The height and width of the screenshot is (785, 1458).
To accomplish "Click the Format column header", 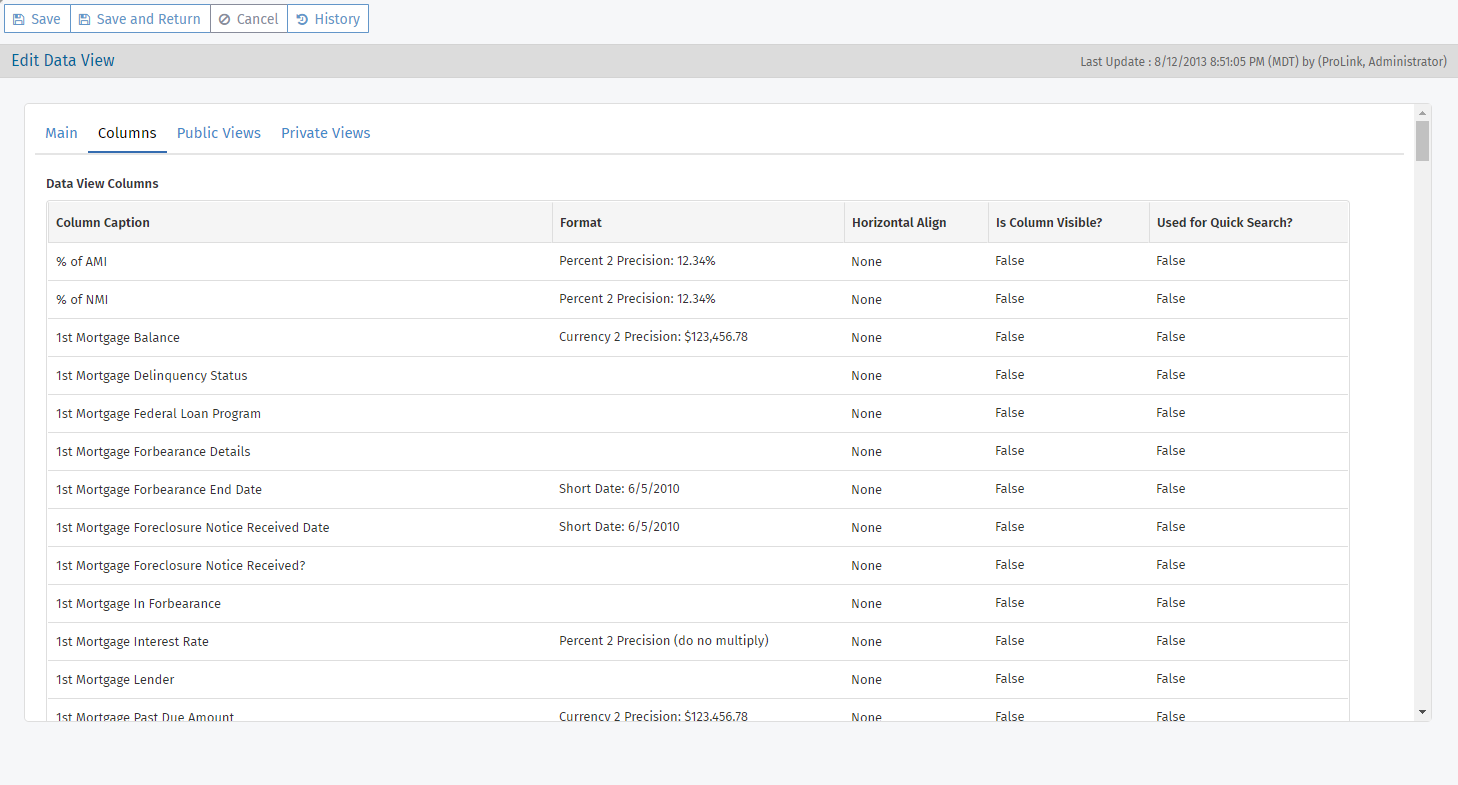I will (581, 222).
